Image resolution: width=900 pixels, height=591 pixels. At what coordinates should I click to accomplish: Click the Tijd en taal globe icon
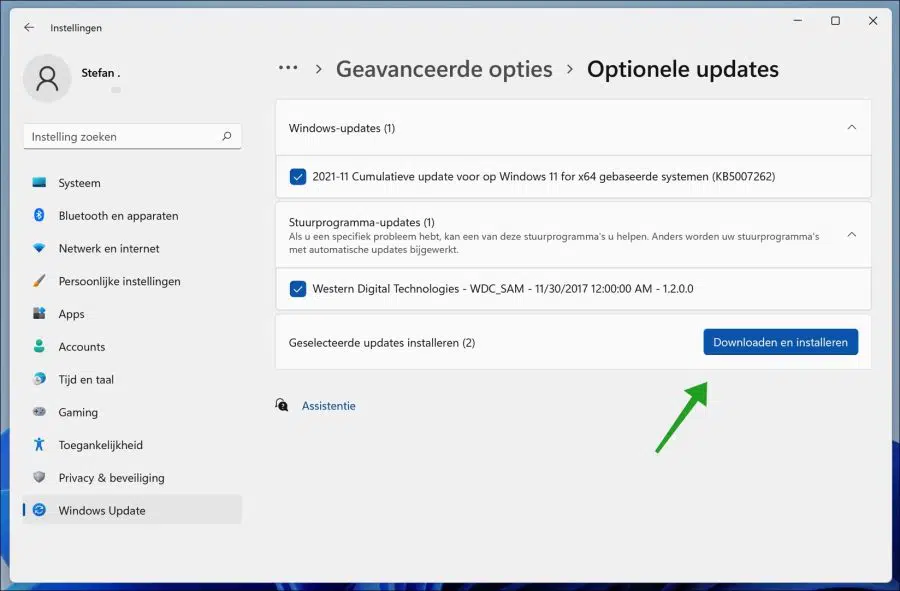click(x=39, y=379)
